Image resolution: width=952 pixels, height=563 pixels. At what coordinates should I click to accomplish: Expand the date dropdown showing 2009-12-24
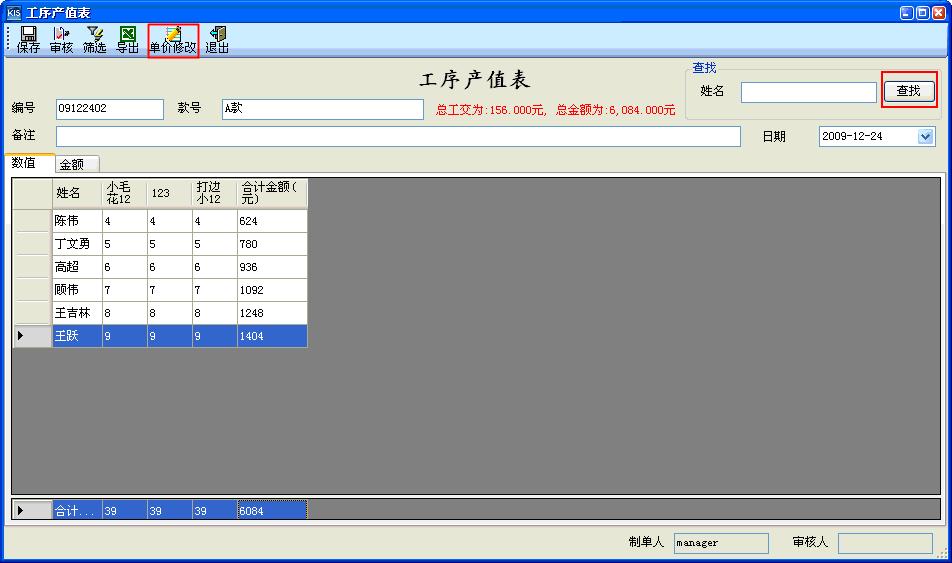[925, 137]
